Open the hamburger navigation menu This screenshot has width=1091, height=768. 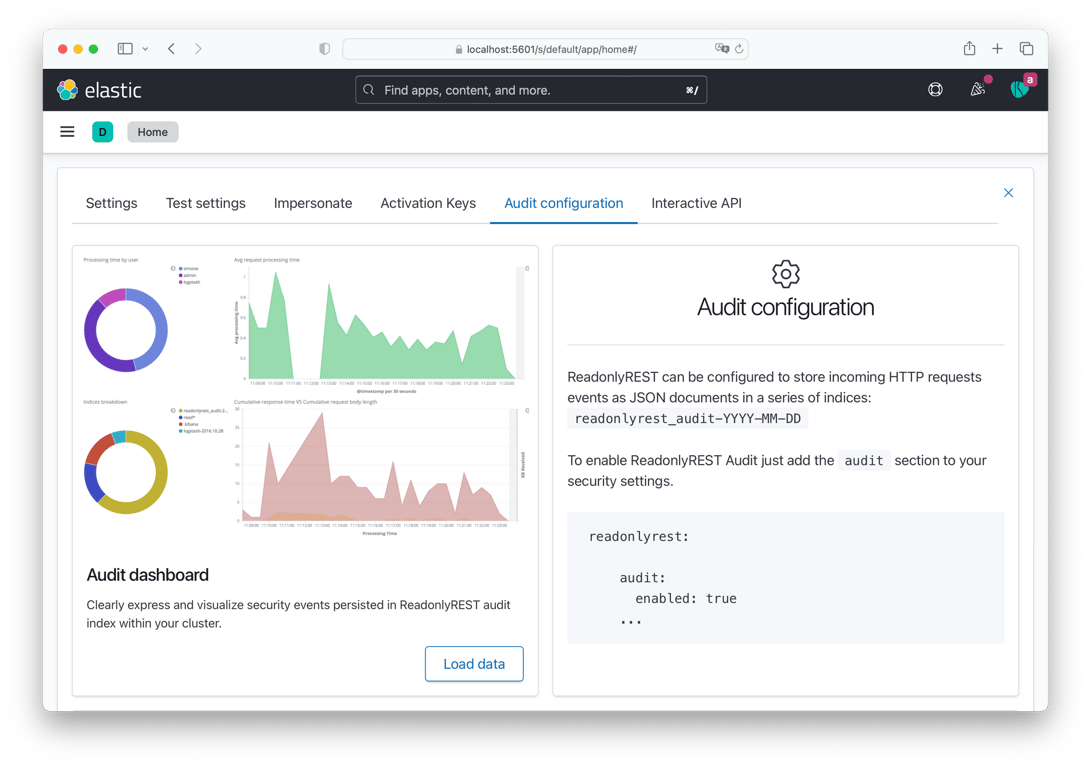click(x=67, y=131)
